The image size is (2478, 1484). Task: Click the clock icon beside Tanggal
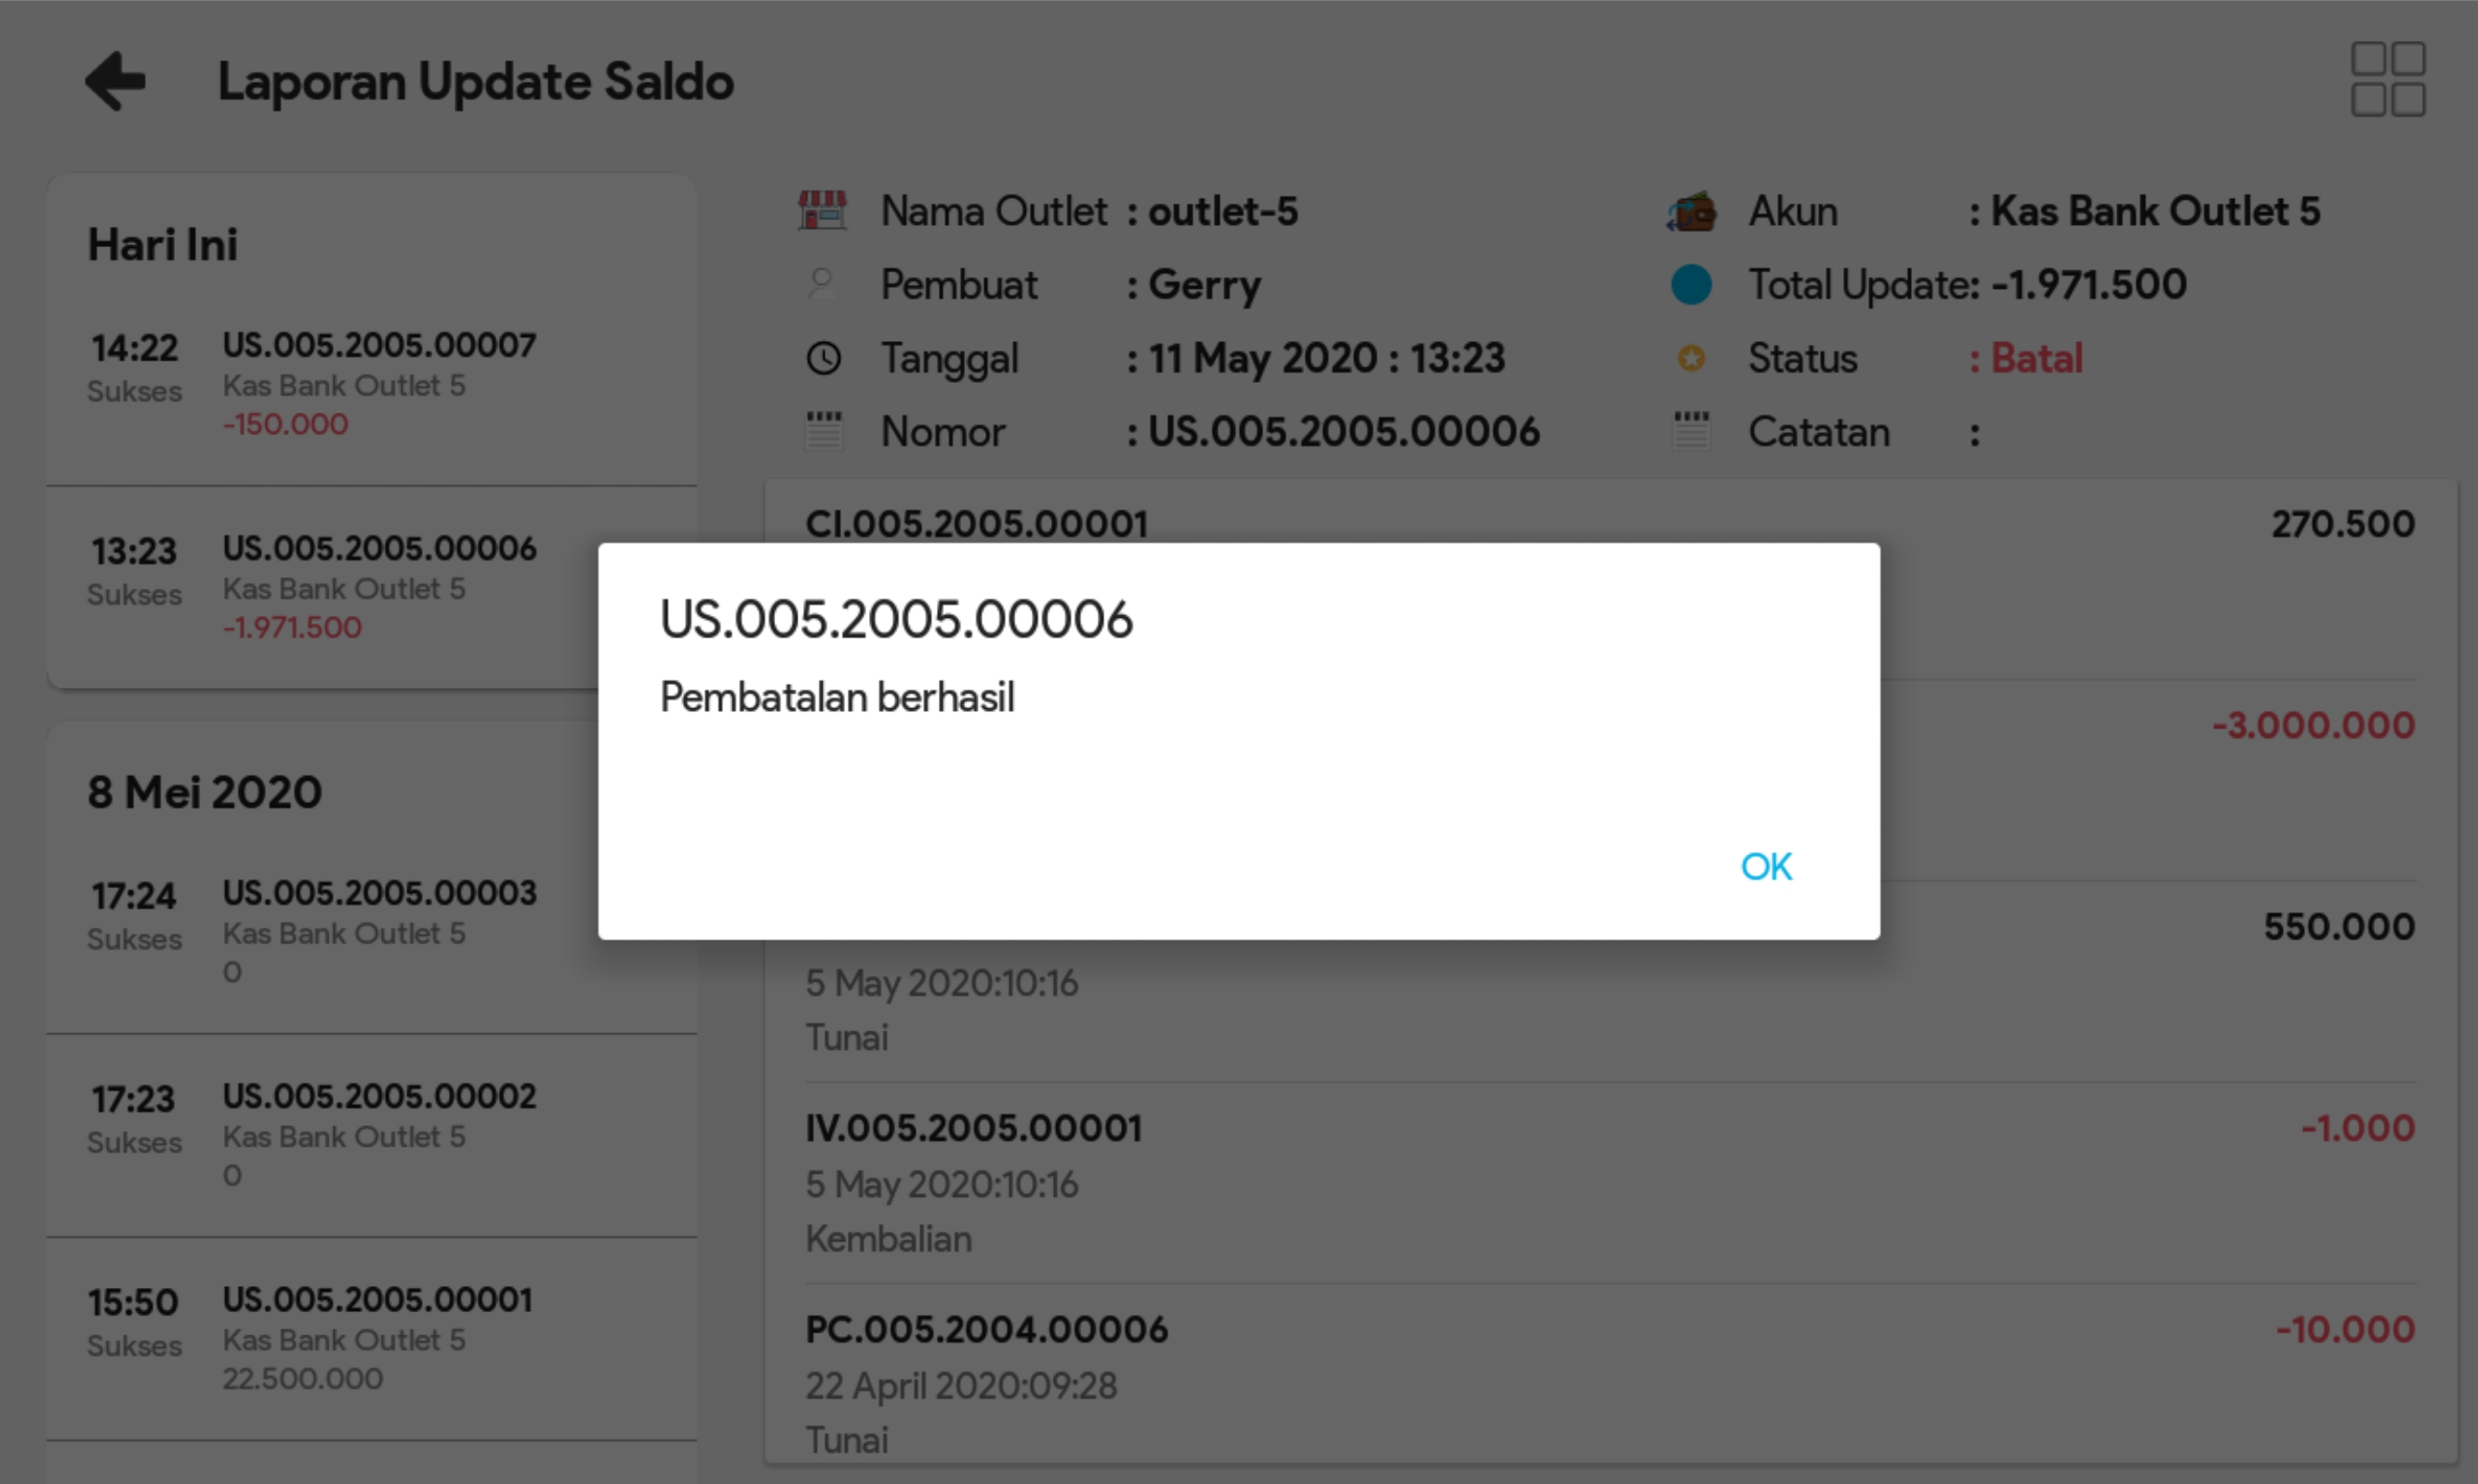(x=823, y=358)
